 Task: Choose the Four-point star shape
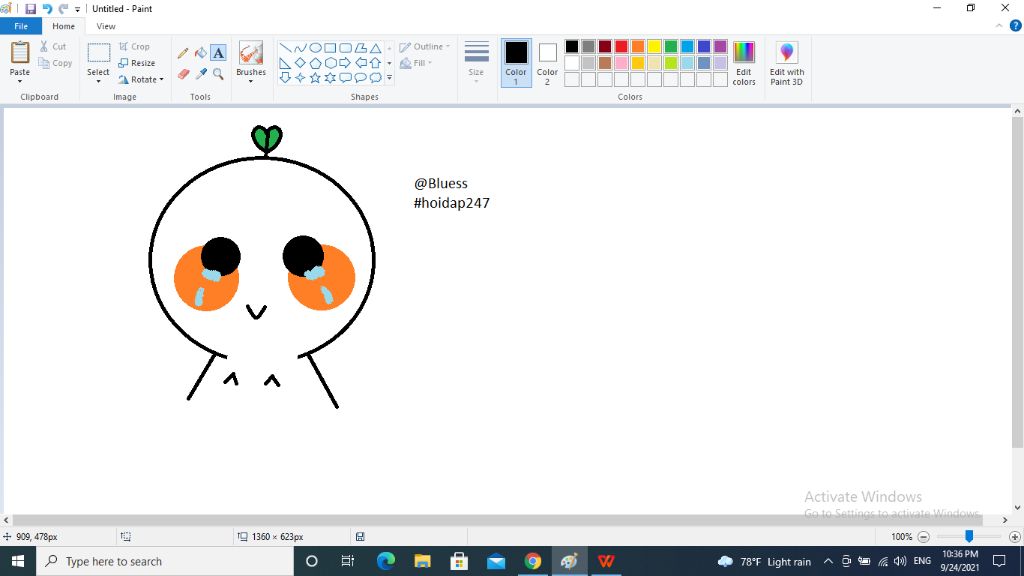tap(300, 78)
